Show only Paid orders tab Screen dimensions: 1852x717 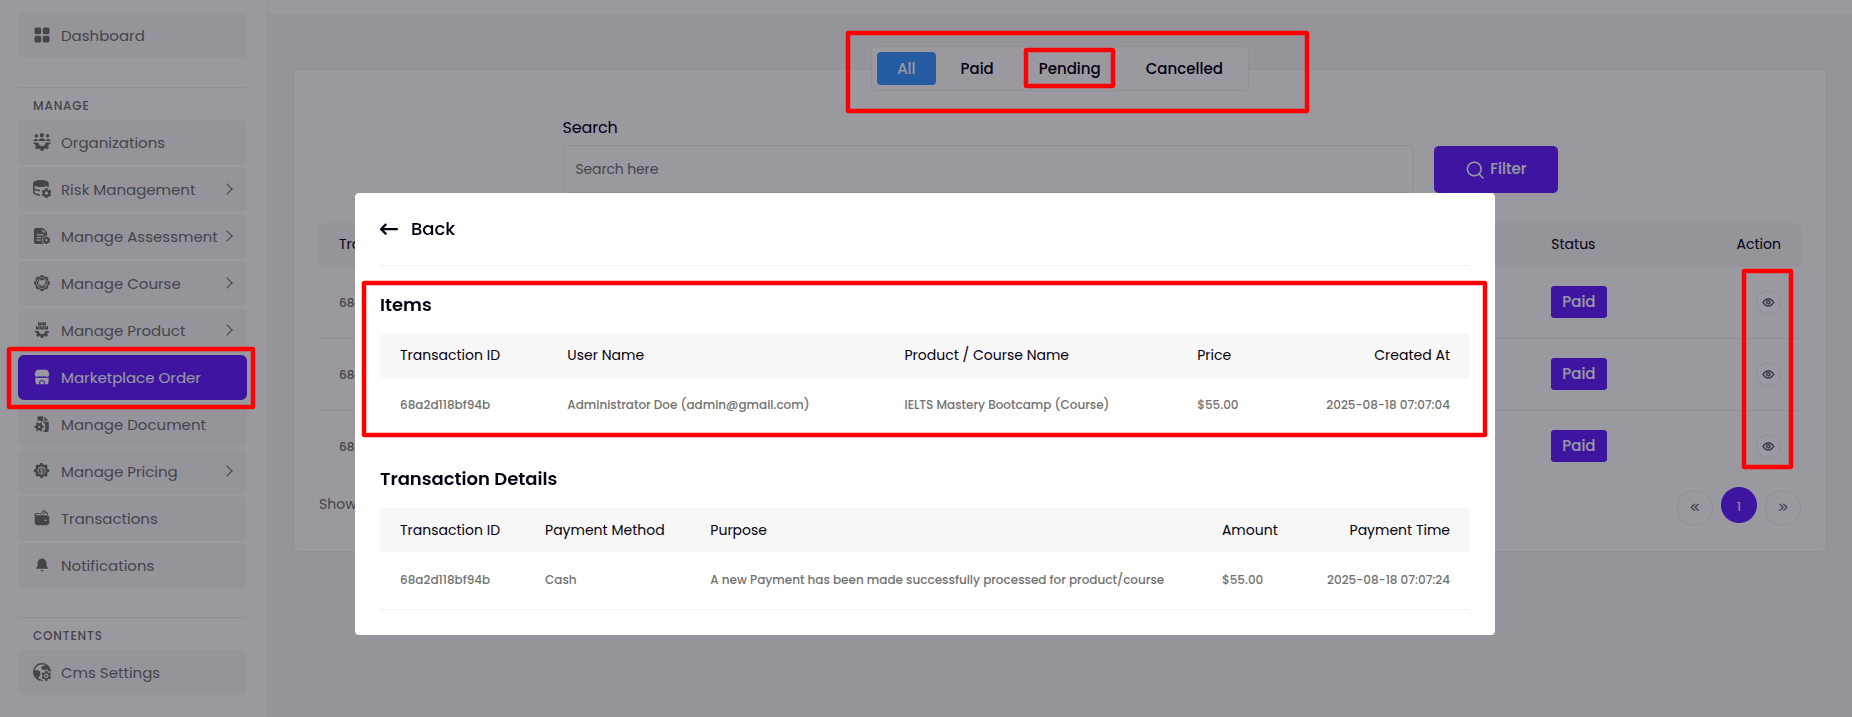pyautogui.click(x=976, y=69)
